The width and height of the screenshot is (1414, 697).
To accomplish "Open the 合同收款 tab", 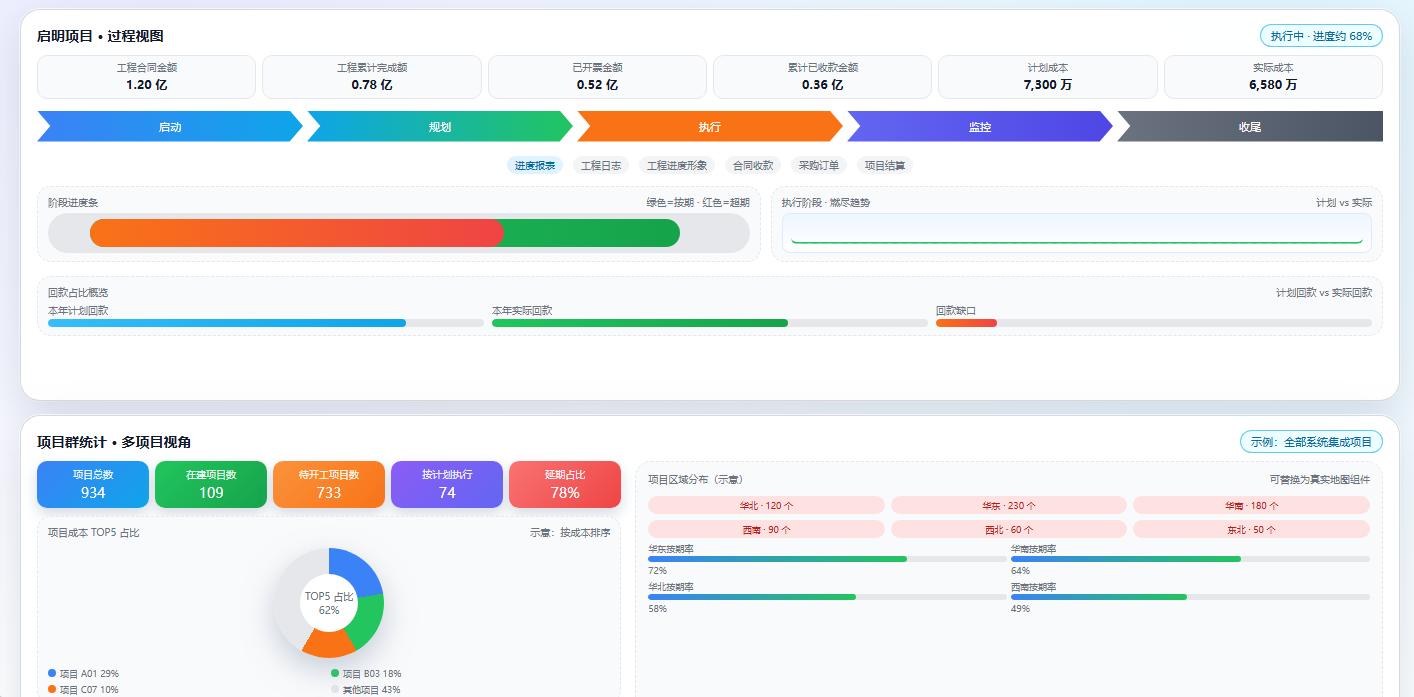I will 753,166.
